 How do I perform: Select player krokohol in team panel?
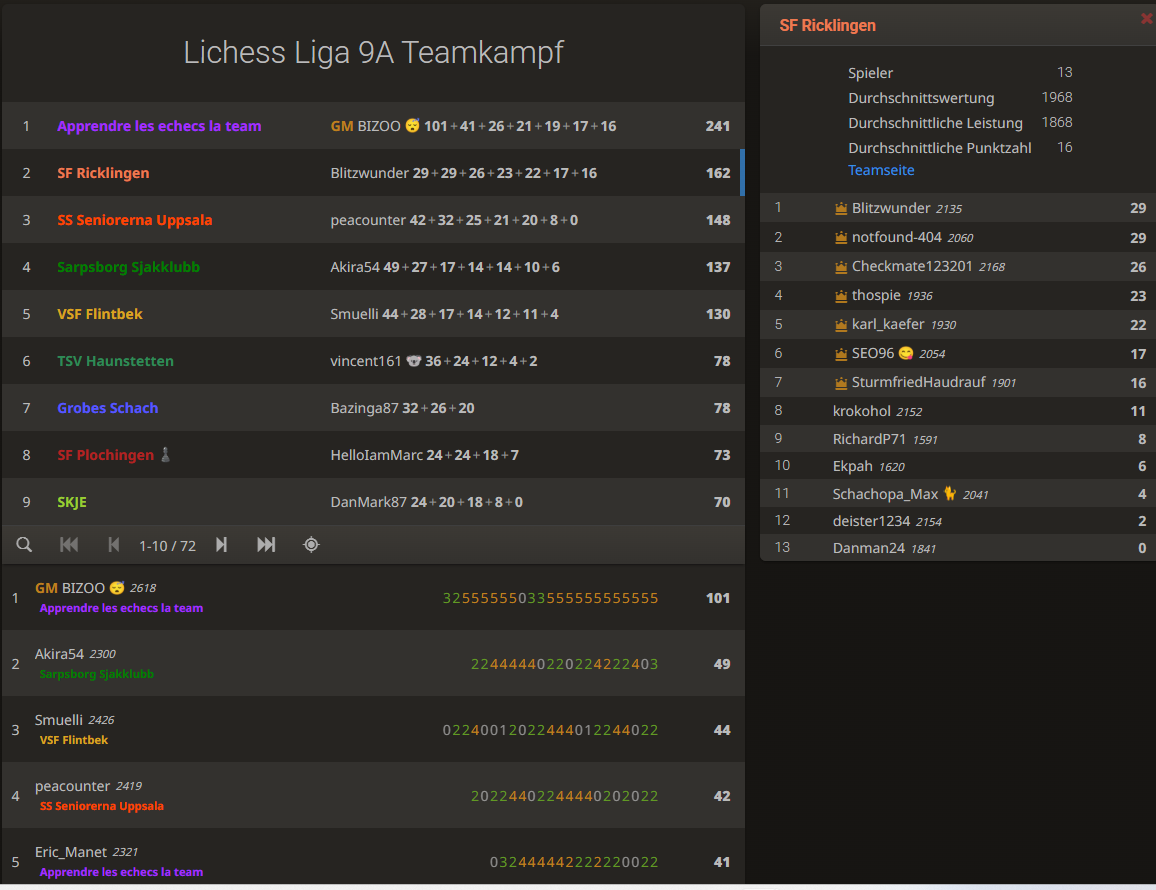(958, 411)
